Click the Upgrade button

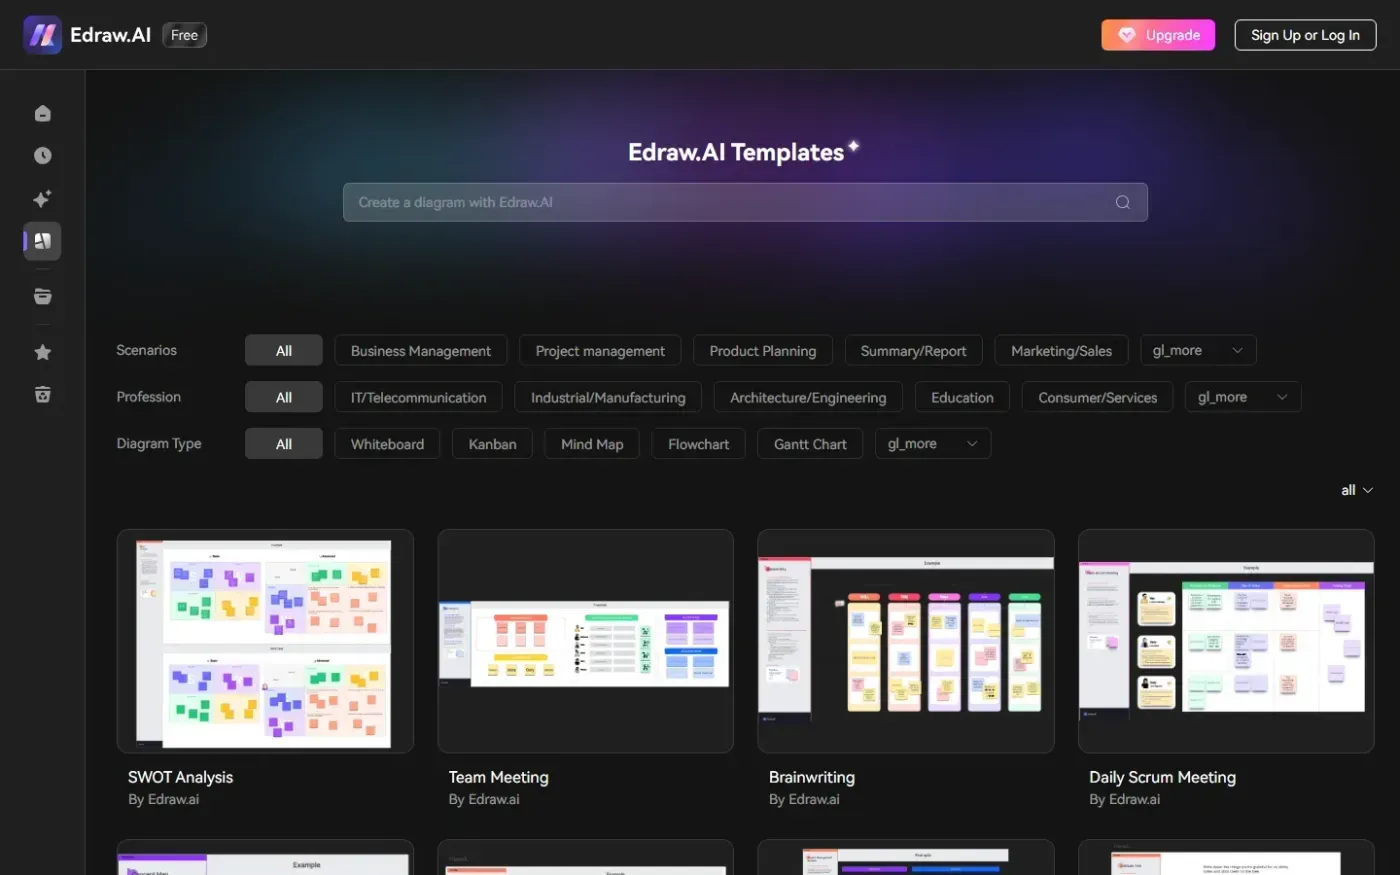point(1158,35)
